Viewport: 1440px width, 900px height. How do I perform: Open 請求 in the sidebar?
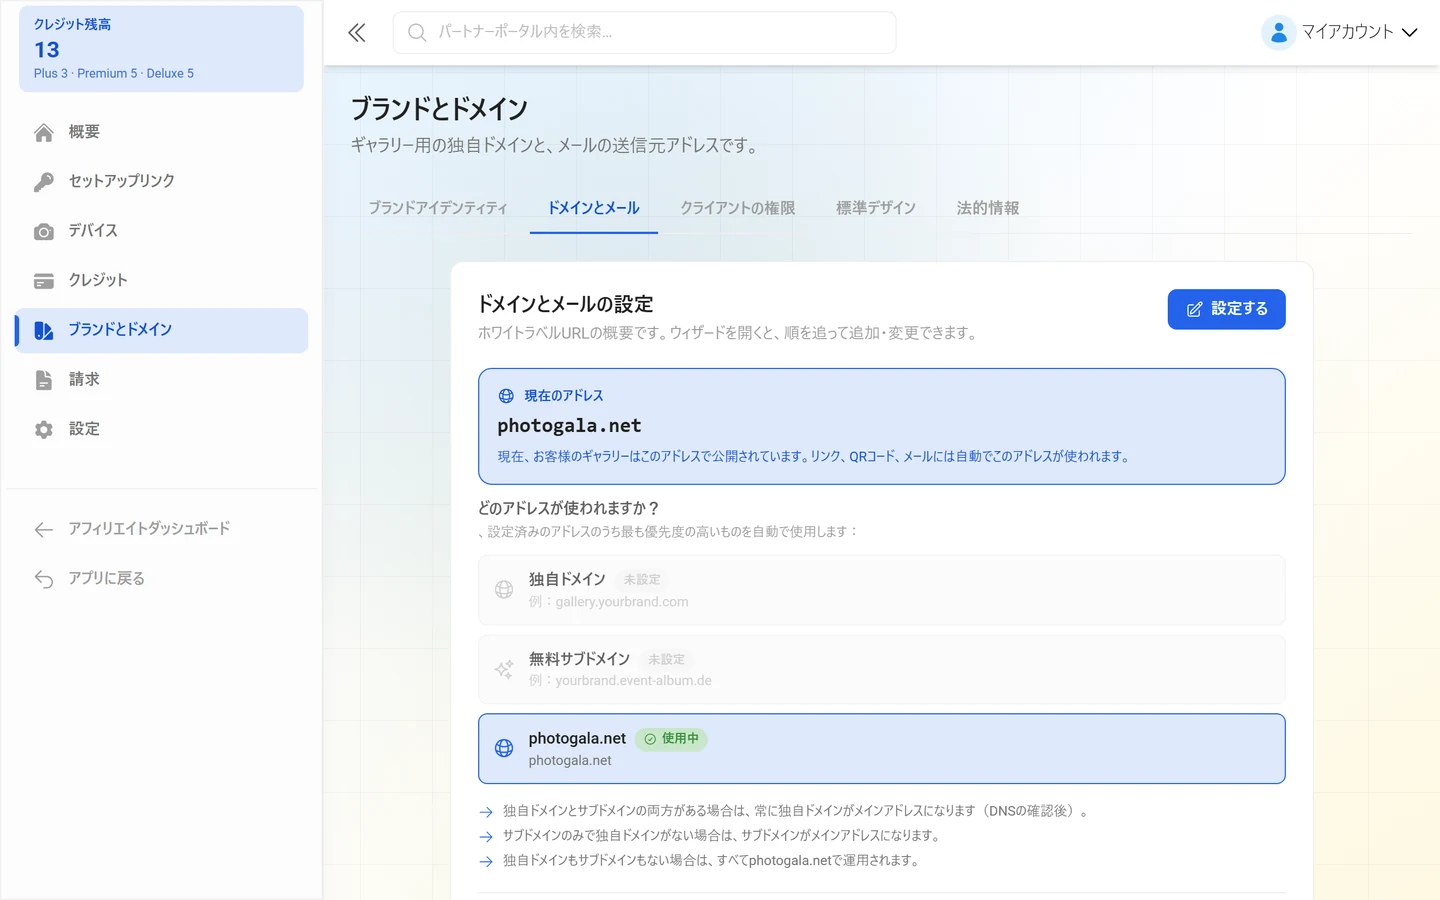(161, 380)
